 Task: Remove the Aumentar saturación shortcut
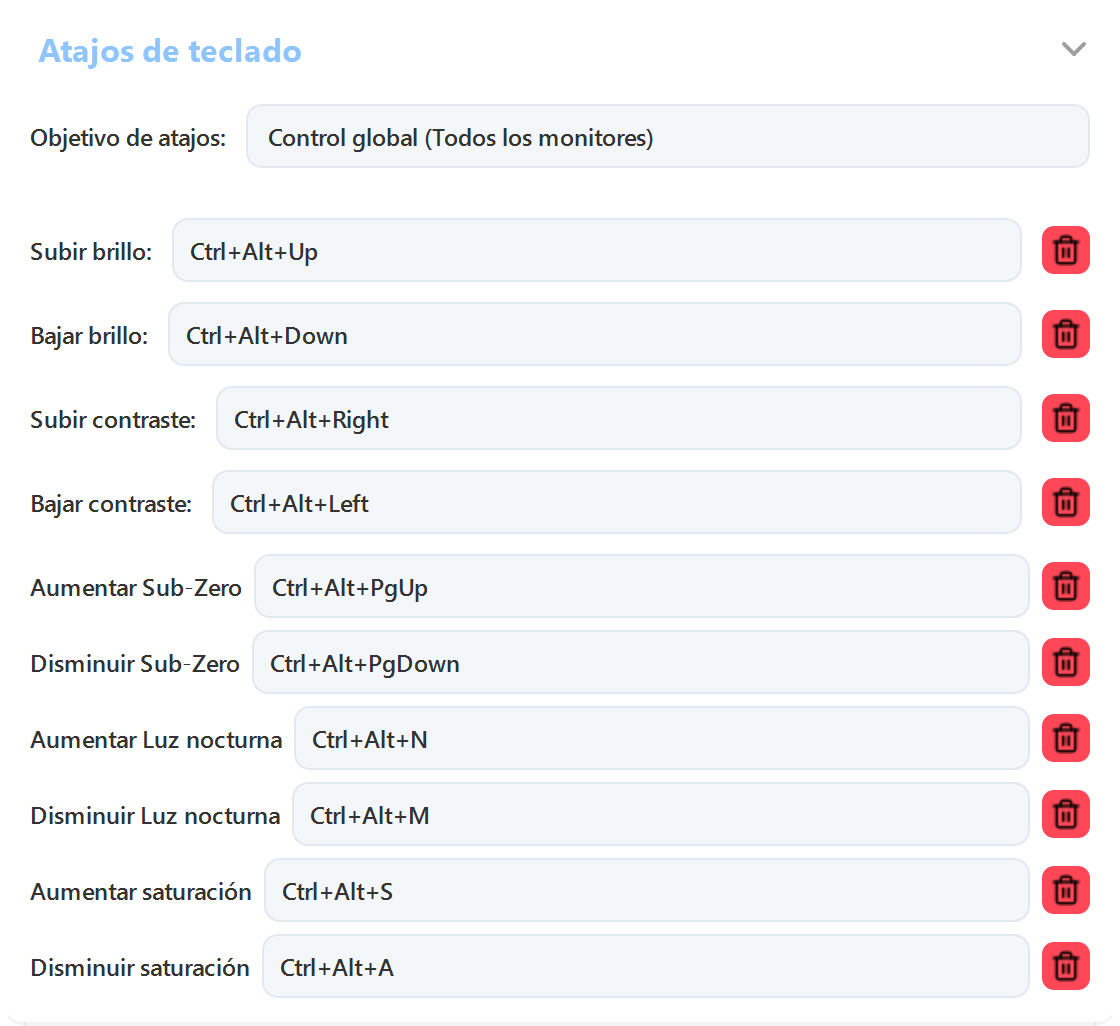pos(1065,890)
